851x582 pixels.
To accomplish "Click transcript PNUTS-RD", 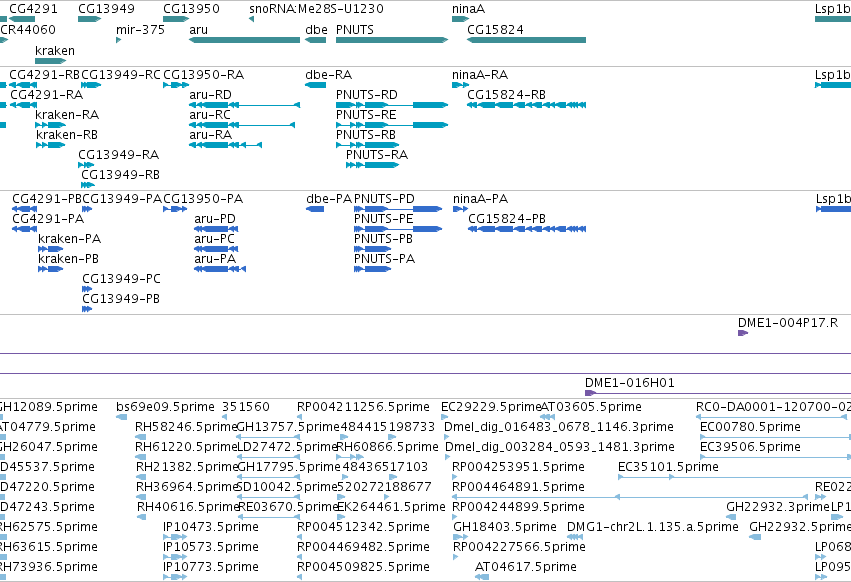I will point(392,105).
